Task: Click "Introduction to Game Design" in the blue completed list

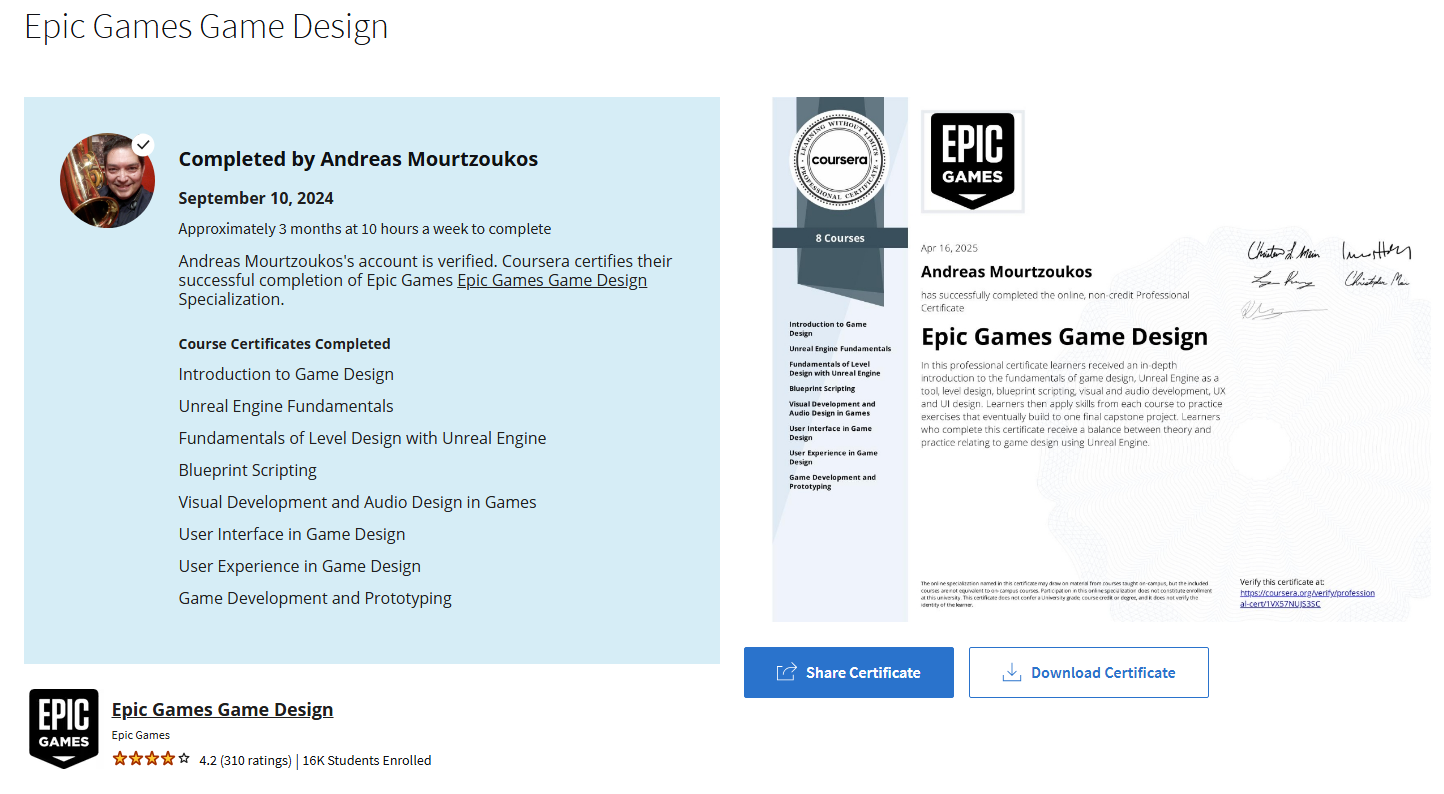Action: click(286, 374)
